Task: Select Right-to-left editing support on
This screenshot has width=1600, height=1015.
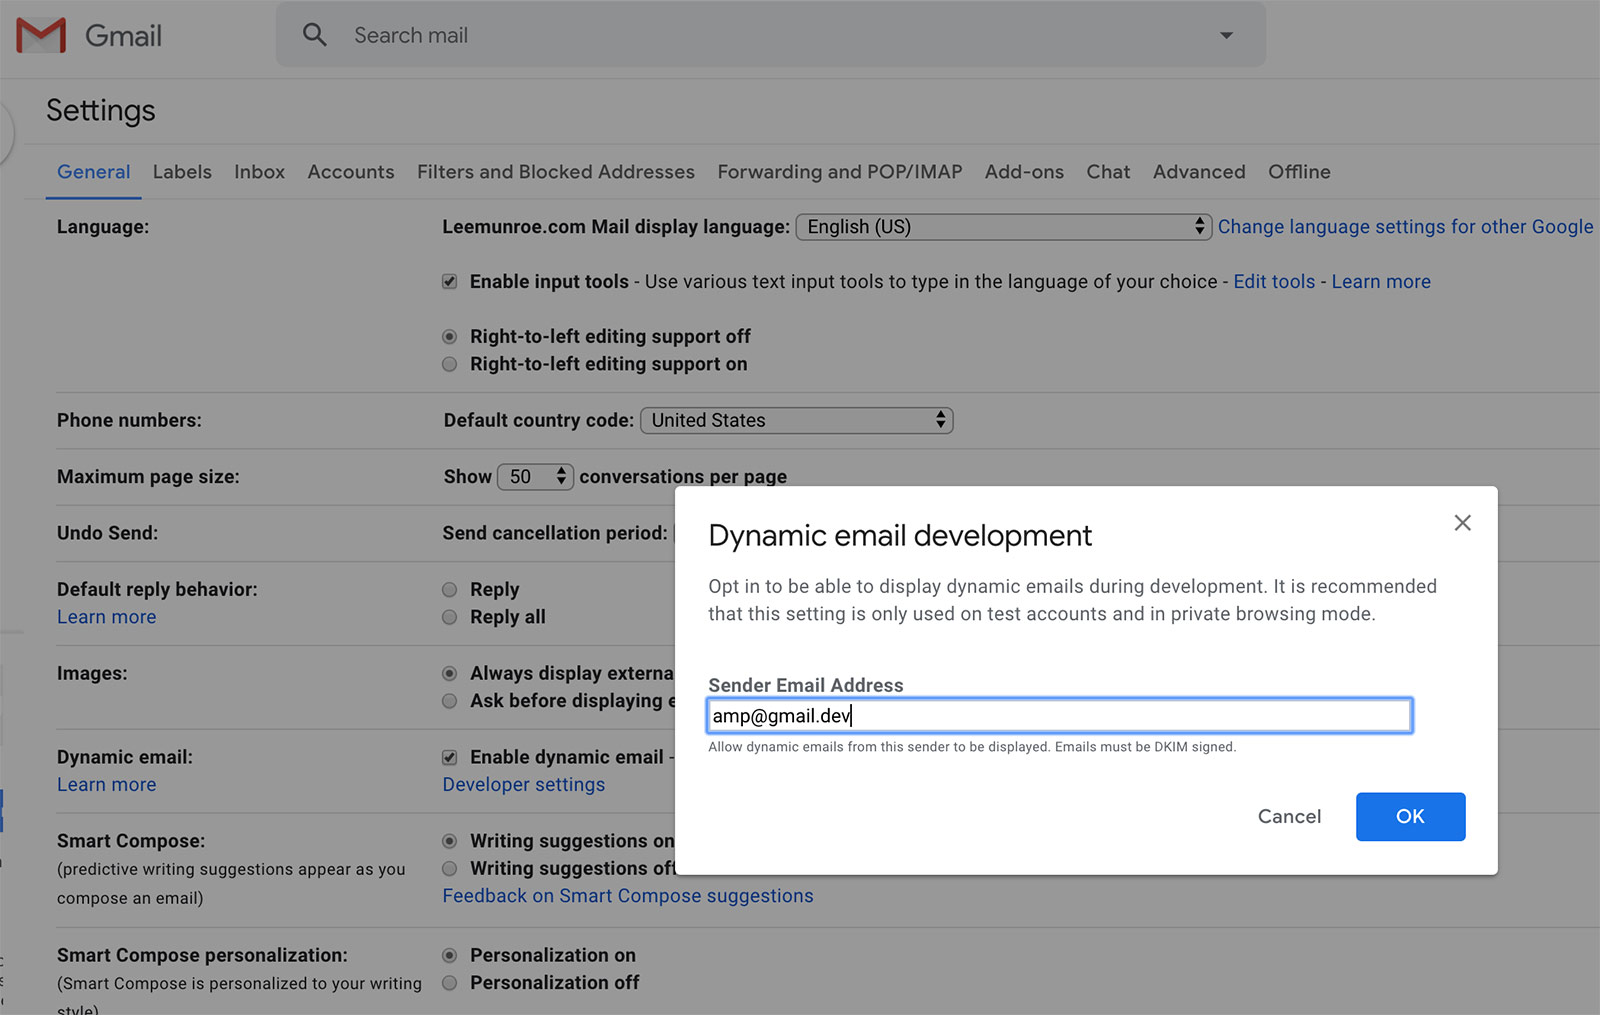Action: coord(450,365)
